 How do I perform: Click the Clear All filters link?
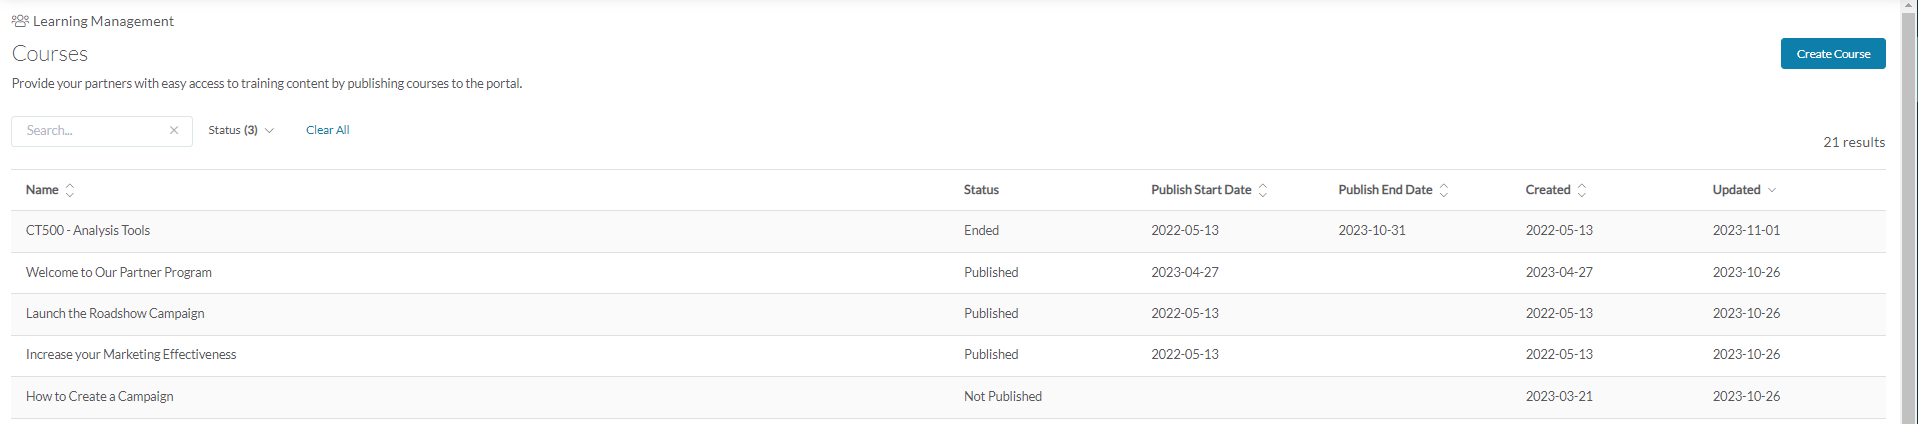click(327, 130)
